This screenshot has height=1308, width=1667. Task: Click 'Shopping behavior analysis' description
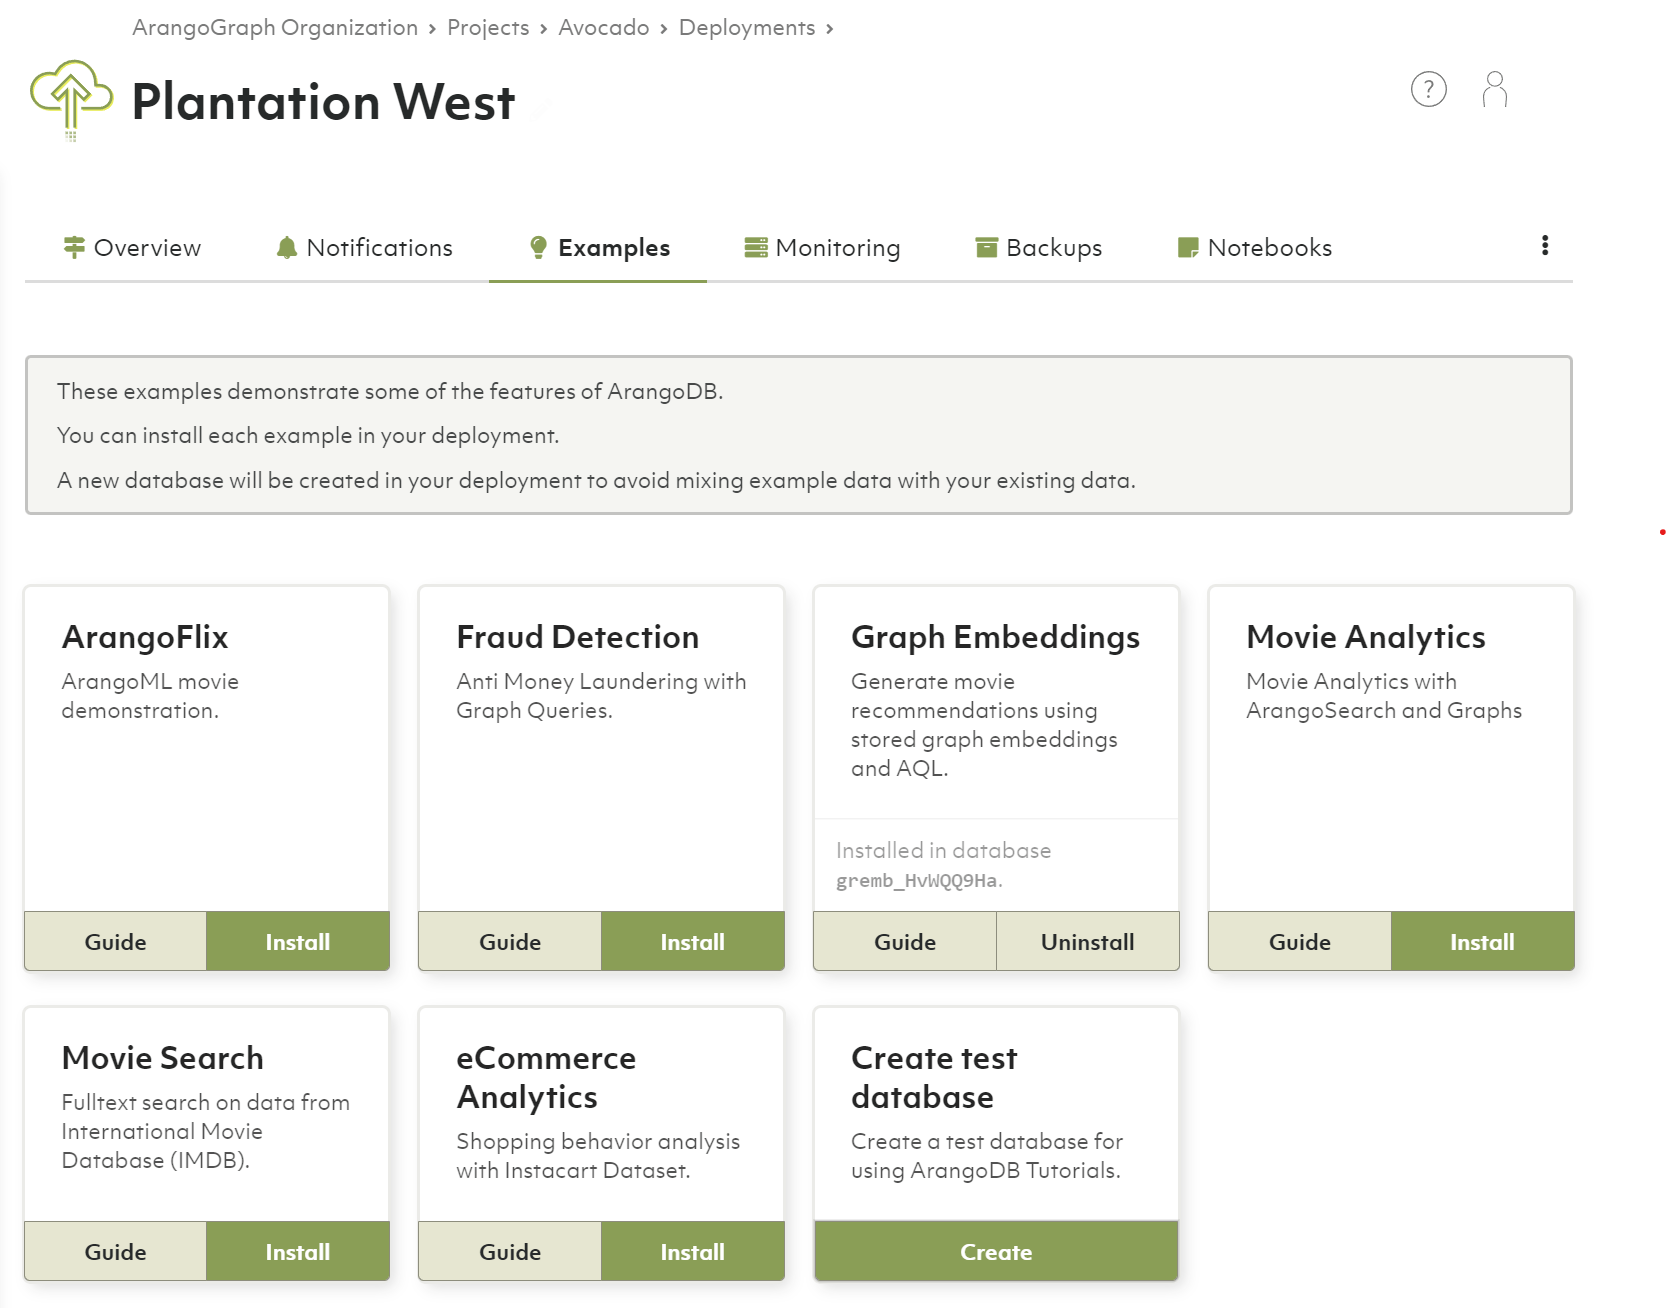coord(598,1155)
